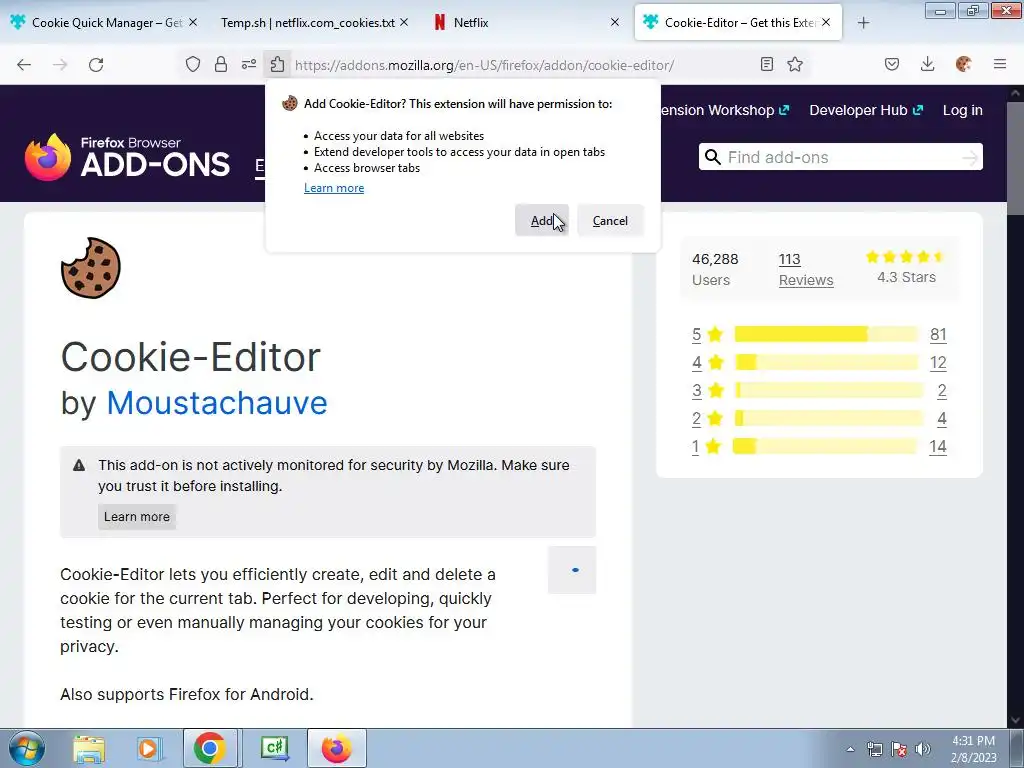Screen dimensions: 1024x768
Task: Open the site permissions icon in address bar
Action: point(249,64)
